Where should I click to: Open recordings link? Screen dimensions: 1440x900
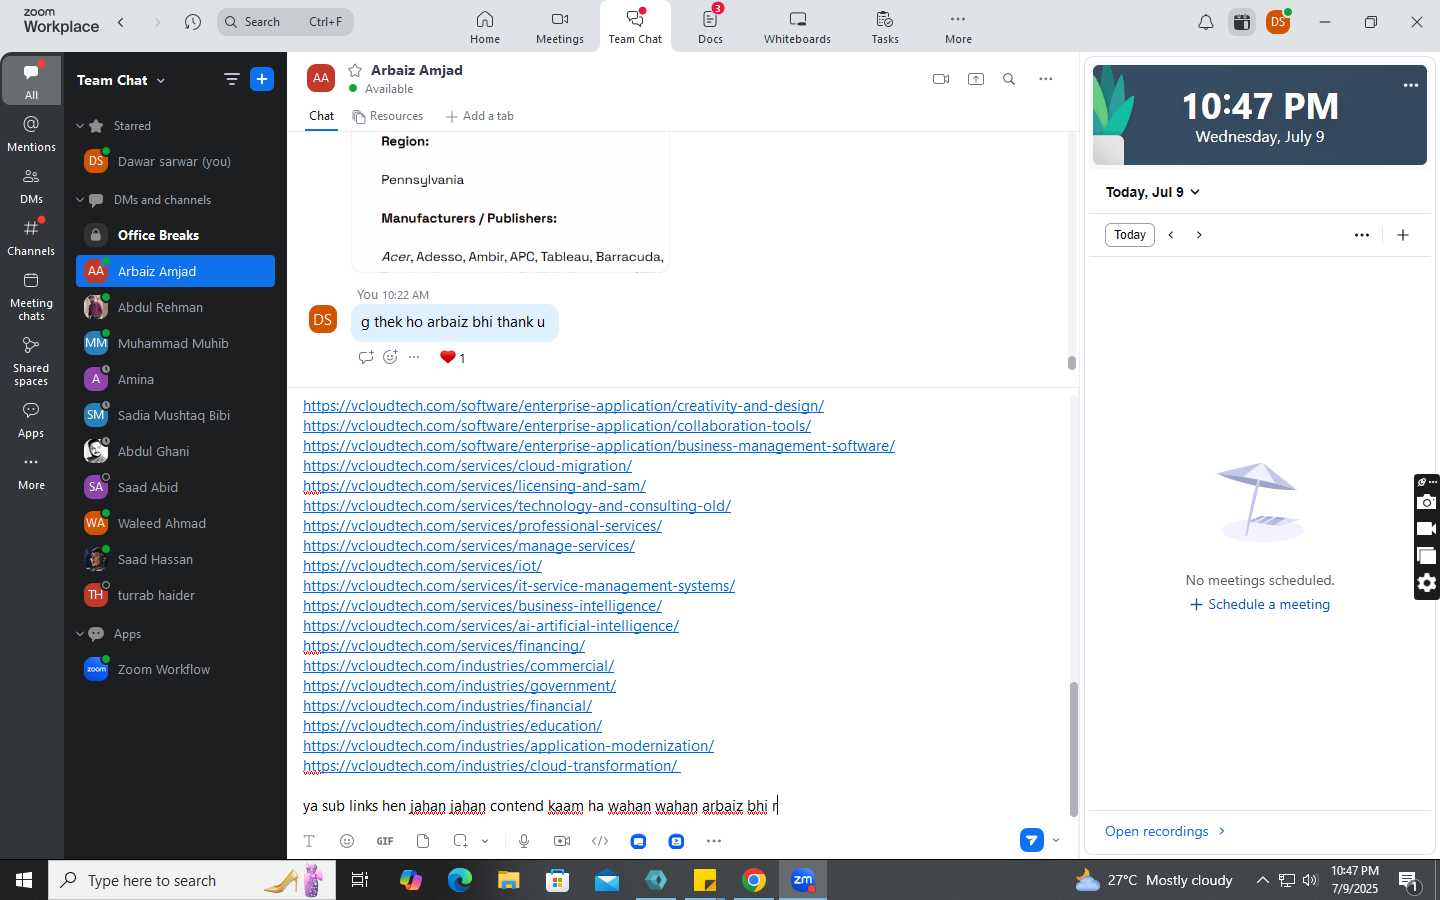[1165, 831]
